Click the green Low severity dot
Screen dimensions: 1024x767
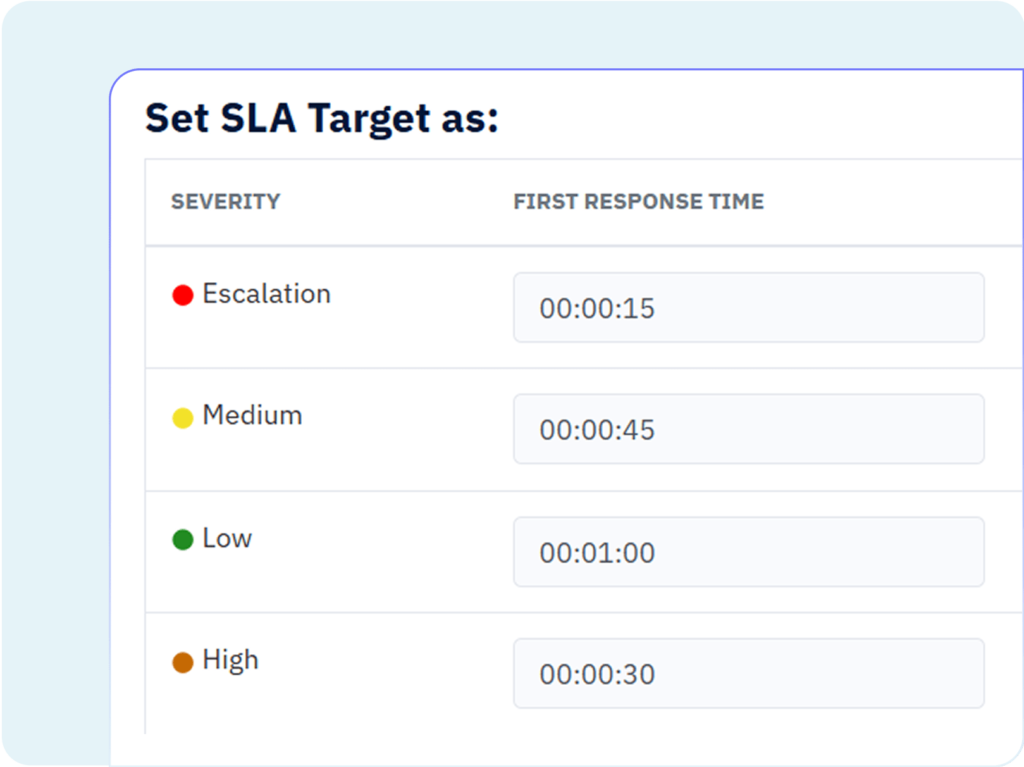(x=182, y=540)
